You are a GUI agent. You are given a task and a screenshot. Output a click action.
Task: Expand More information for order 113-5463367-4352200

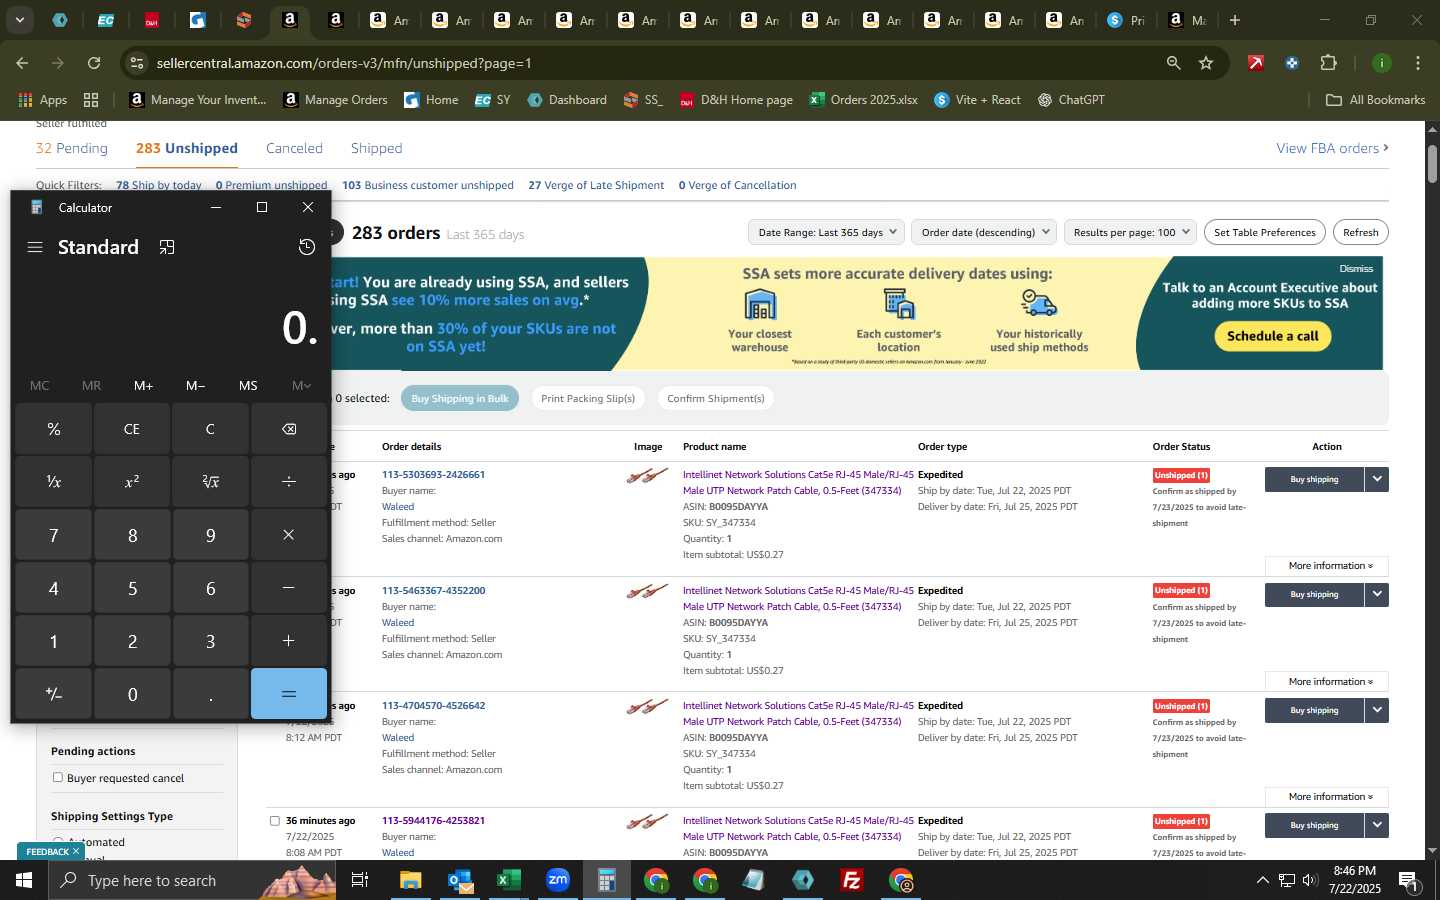click(x=1326, y=682)
